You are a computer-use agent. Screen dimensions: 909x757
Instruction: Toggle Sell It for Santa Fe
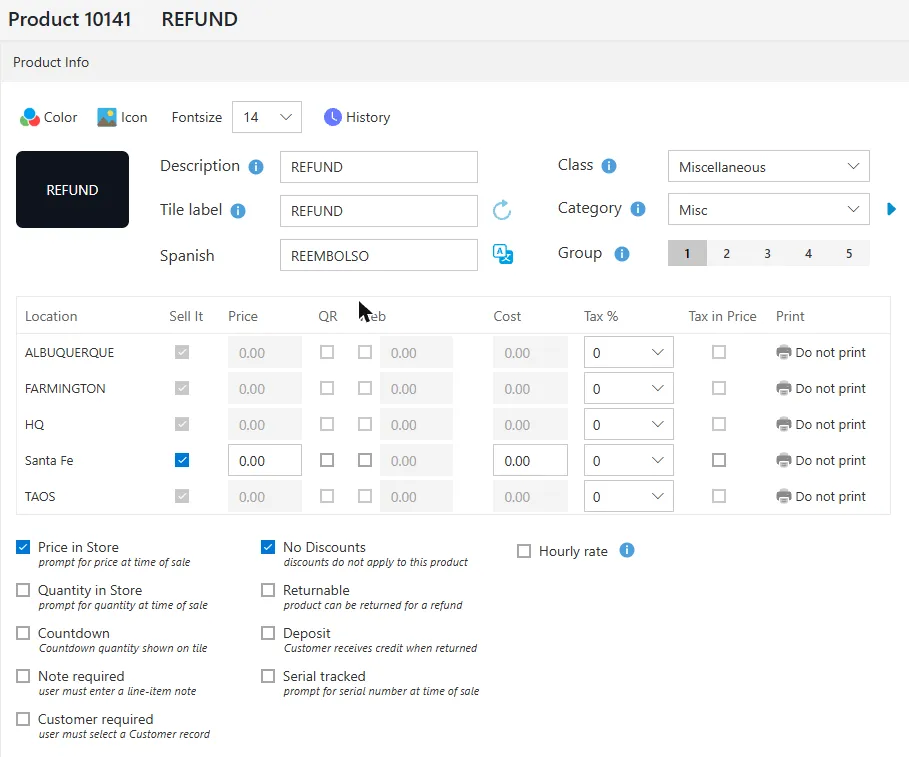(182, 460)
